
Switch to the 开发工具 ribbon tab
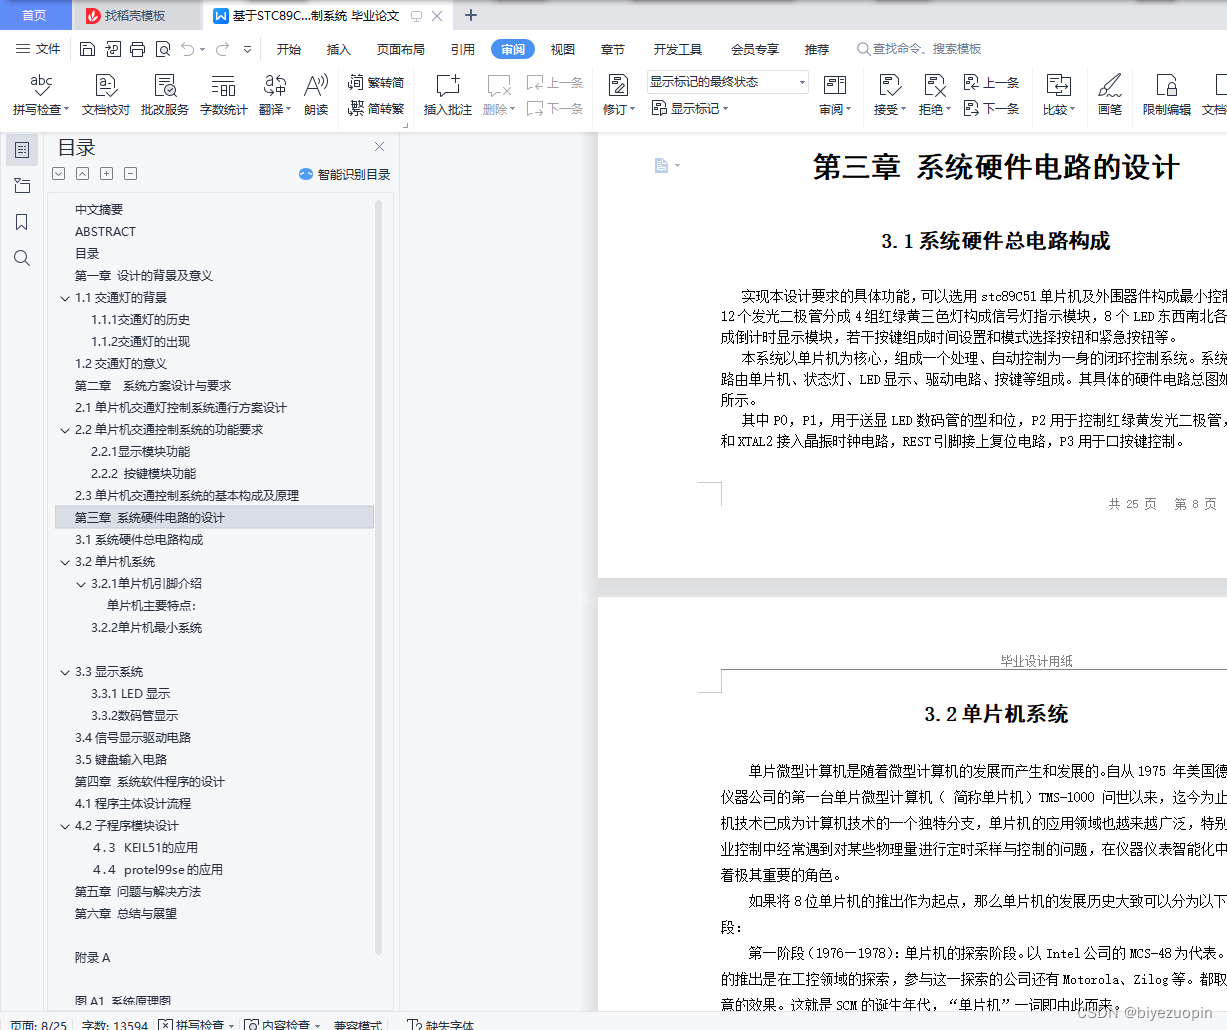pyautogui.click(x=678, y=49)
